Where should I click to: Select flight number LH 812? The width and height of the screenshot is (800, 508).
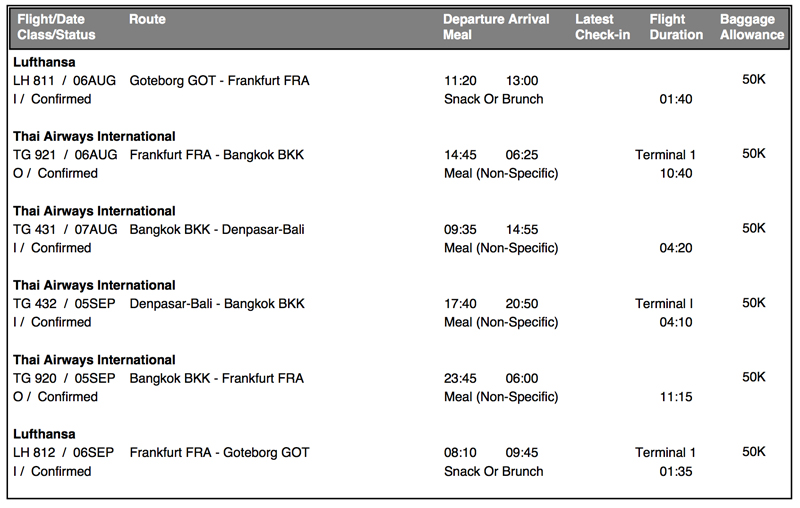[x=34, y=453]
